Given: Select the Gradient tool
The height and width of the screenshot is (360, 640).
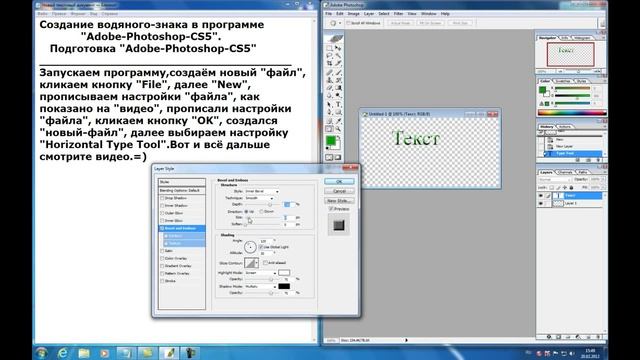Looking at the screenshot, I should [x=338, y=88].
